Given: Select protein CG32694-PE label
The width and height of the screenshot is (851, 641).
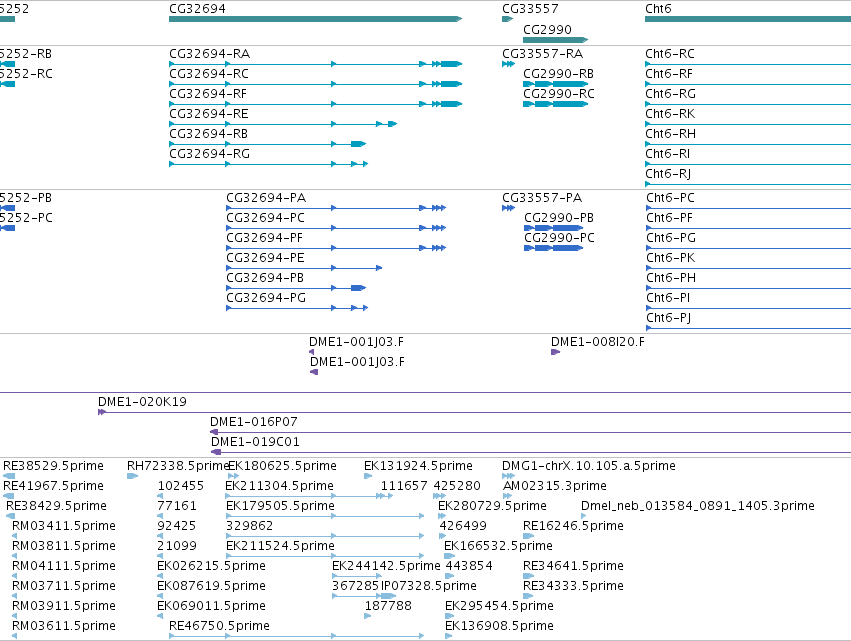Looking at the screenshot, I should pyautogui.click(x=265, y=258).
